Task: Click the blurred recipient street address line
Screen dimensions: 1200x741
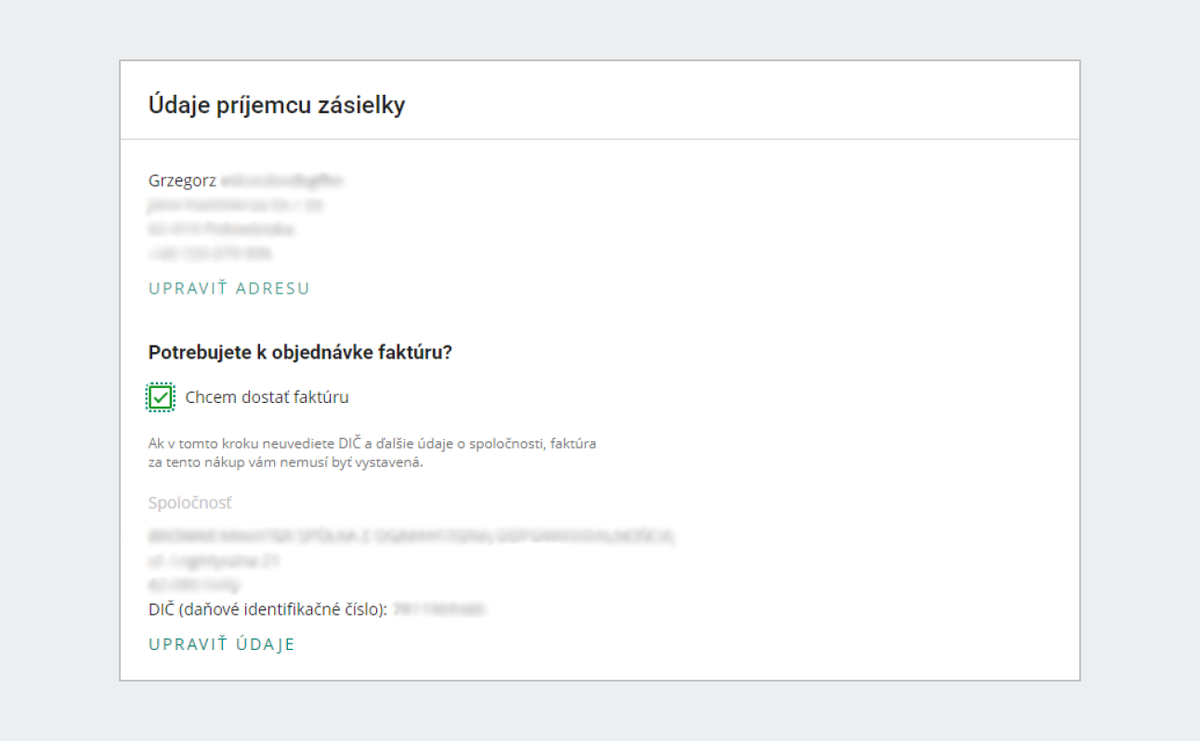Action: (x=236, y=205)
